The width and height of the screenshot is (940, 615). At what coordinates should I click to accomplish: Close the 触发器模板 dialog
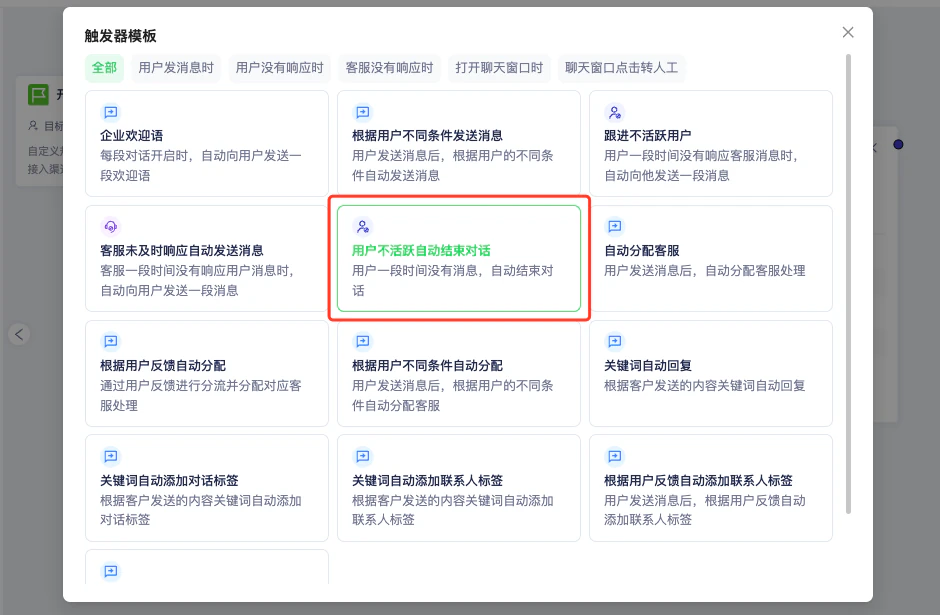[848, 32]
